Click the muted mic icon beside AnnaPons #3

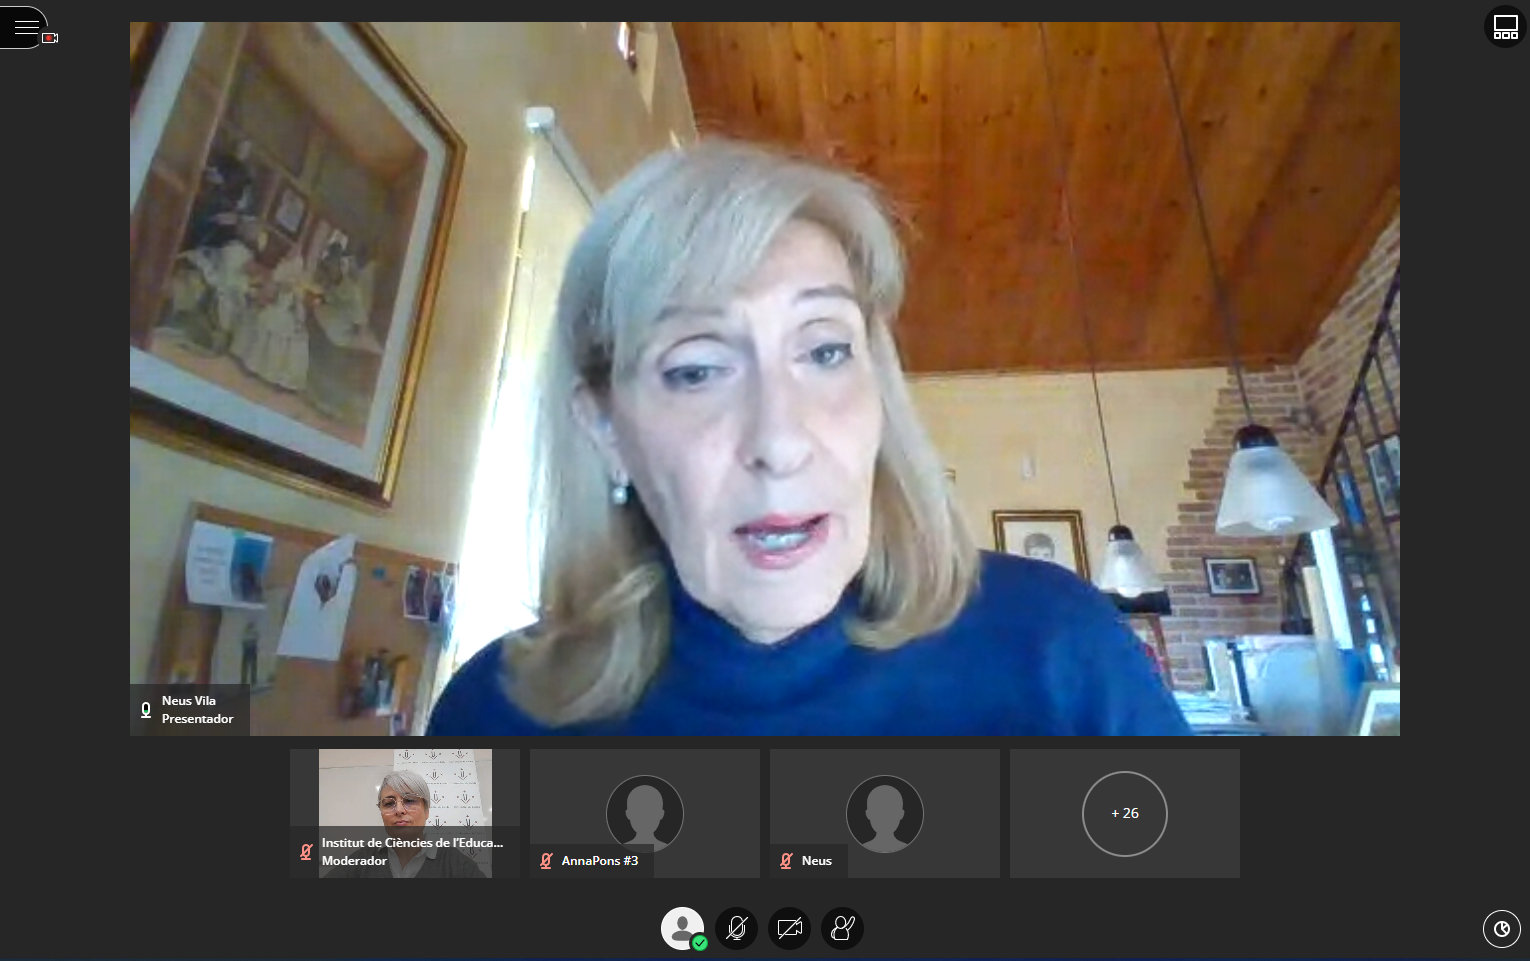tap(546, 861)
